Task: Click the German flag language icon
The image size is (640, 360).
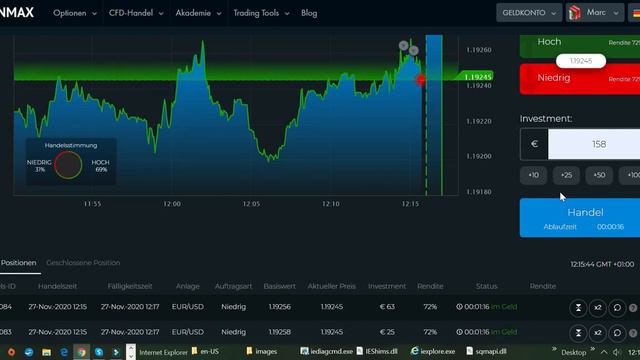Action: point(636,13)
